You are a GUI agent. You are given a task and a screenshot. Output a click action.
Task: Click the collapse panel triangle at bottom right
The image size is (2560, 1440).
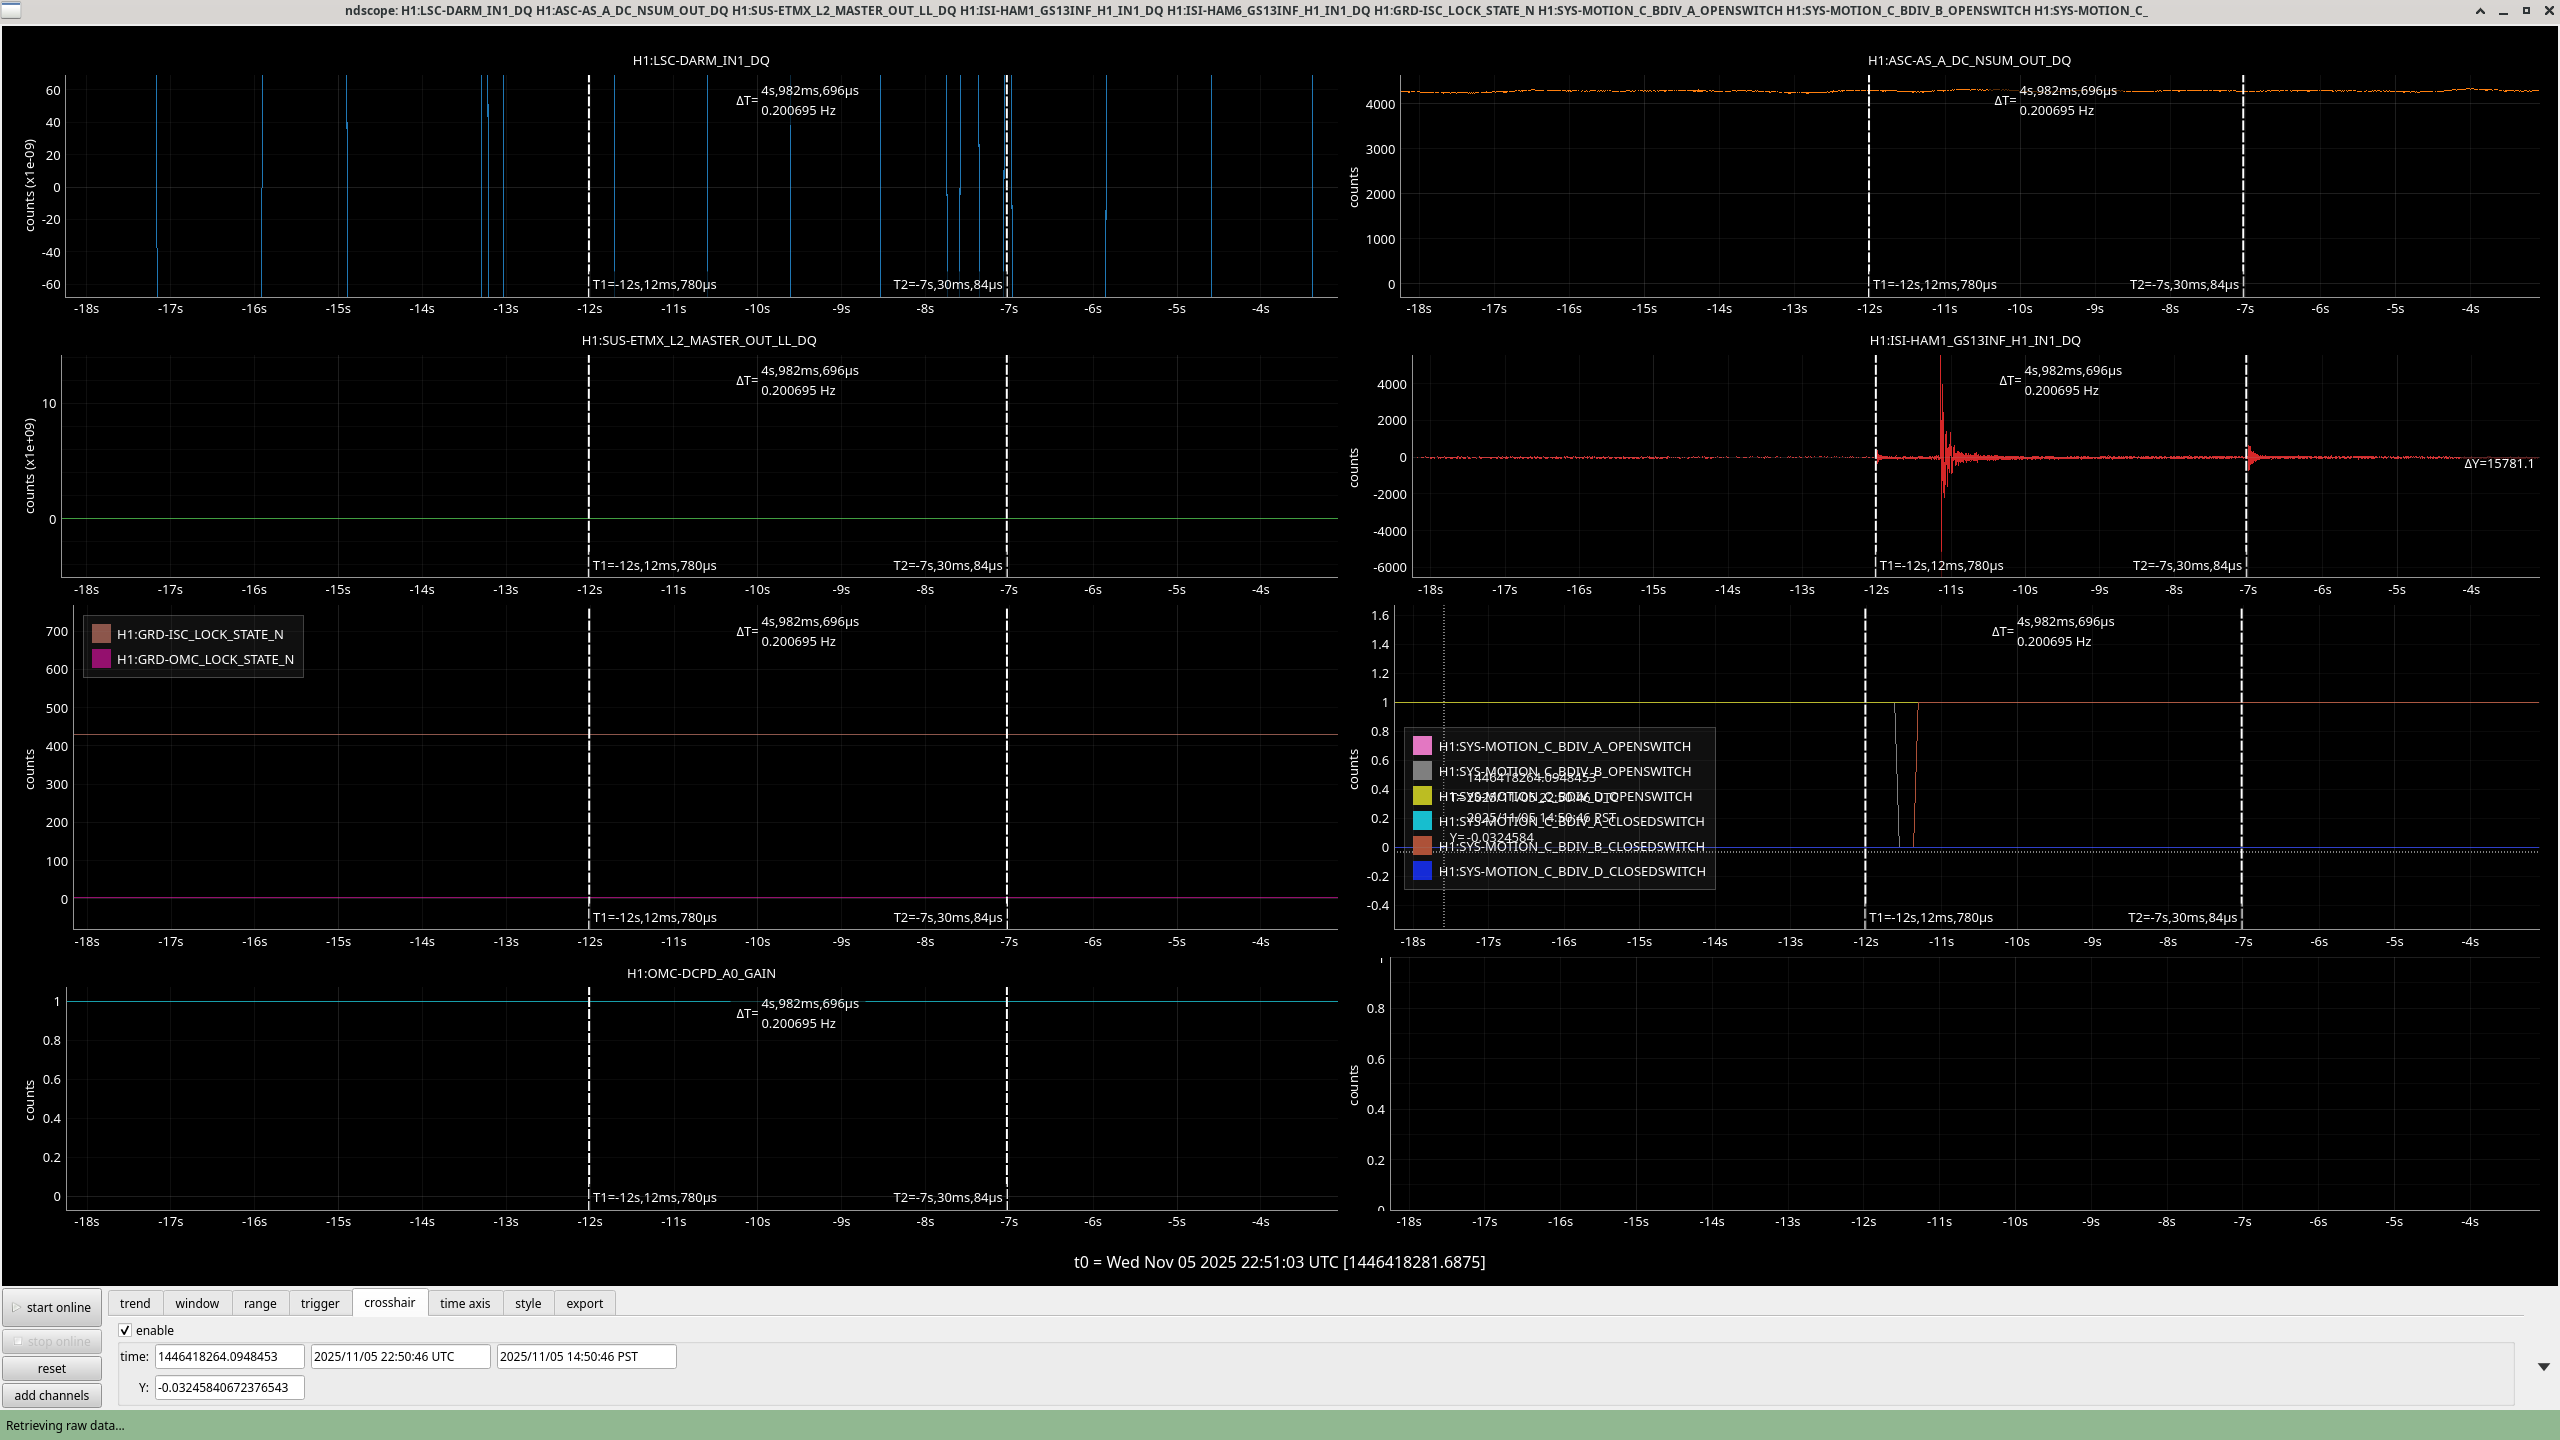click(2543, 1366)
